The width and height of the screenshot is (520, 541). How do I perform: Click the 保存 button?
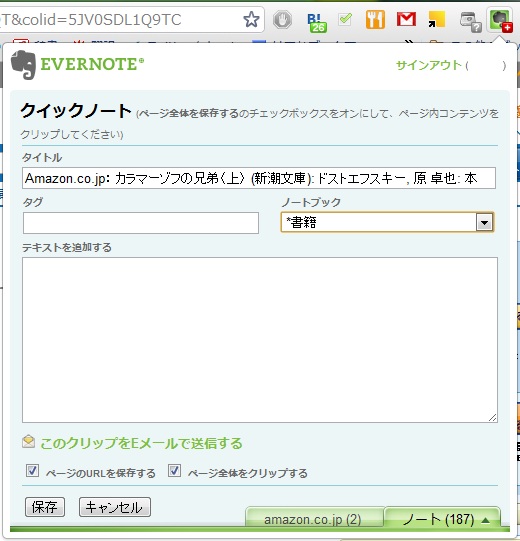[45, 507]
